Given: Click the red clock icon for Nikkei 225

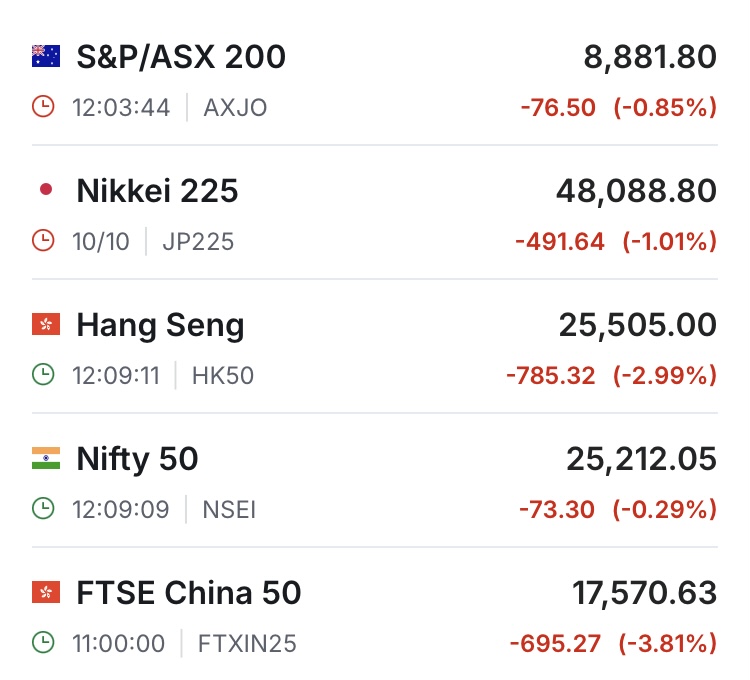Looking at the screenshot, I should pyautogui.click(x=43, y=241).
